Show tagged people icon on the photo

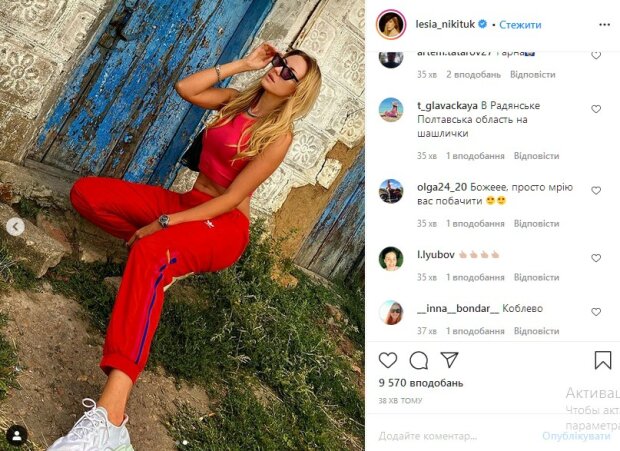click(17, 436)
